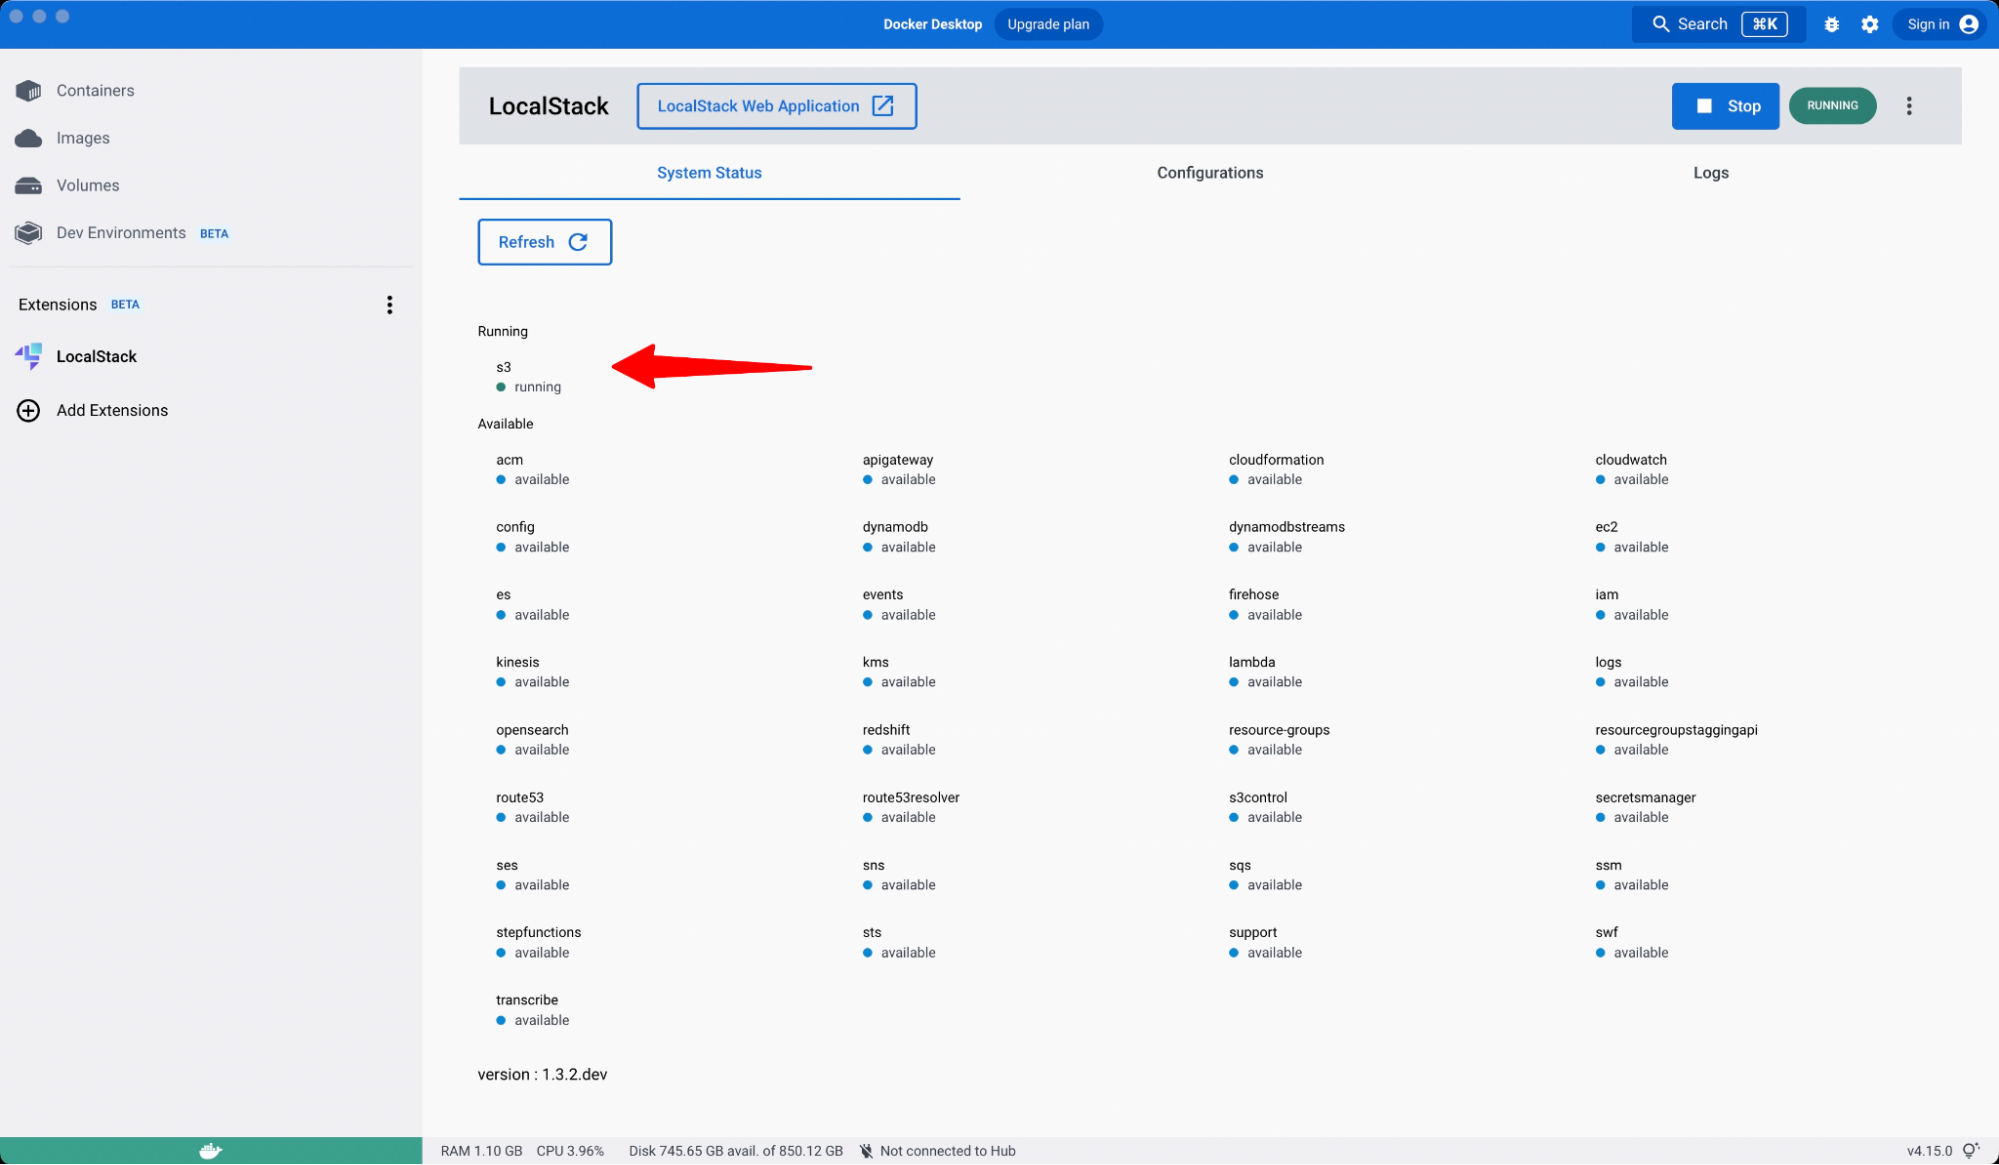This screenshot has height=1165, width=1999.
Task: Switch to the Configurations tab
Action: 1210,172
